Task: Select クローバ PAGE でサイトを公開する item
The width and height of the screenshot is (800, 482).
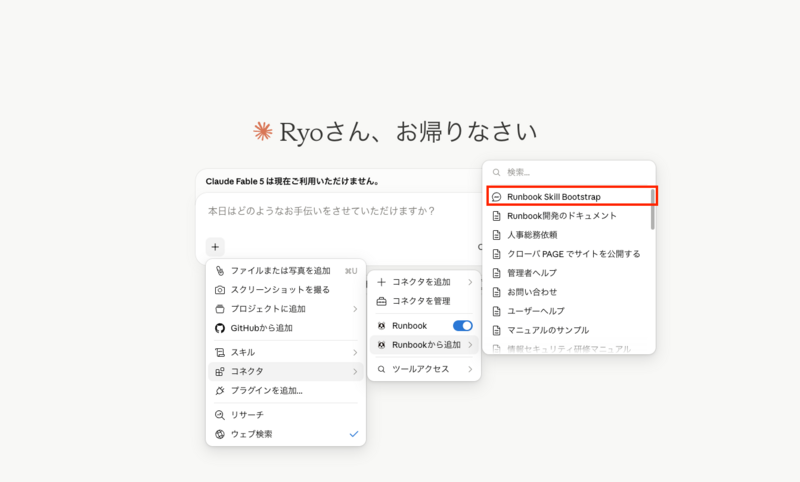Action: point(568,254)
